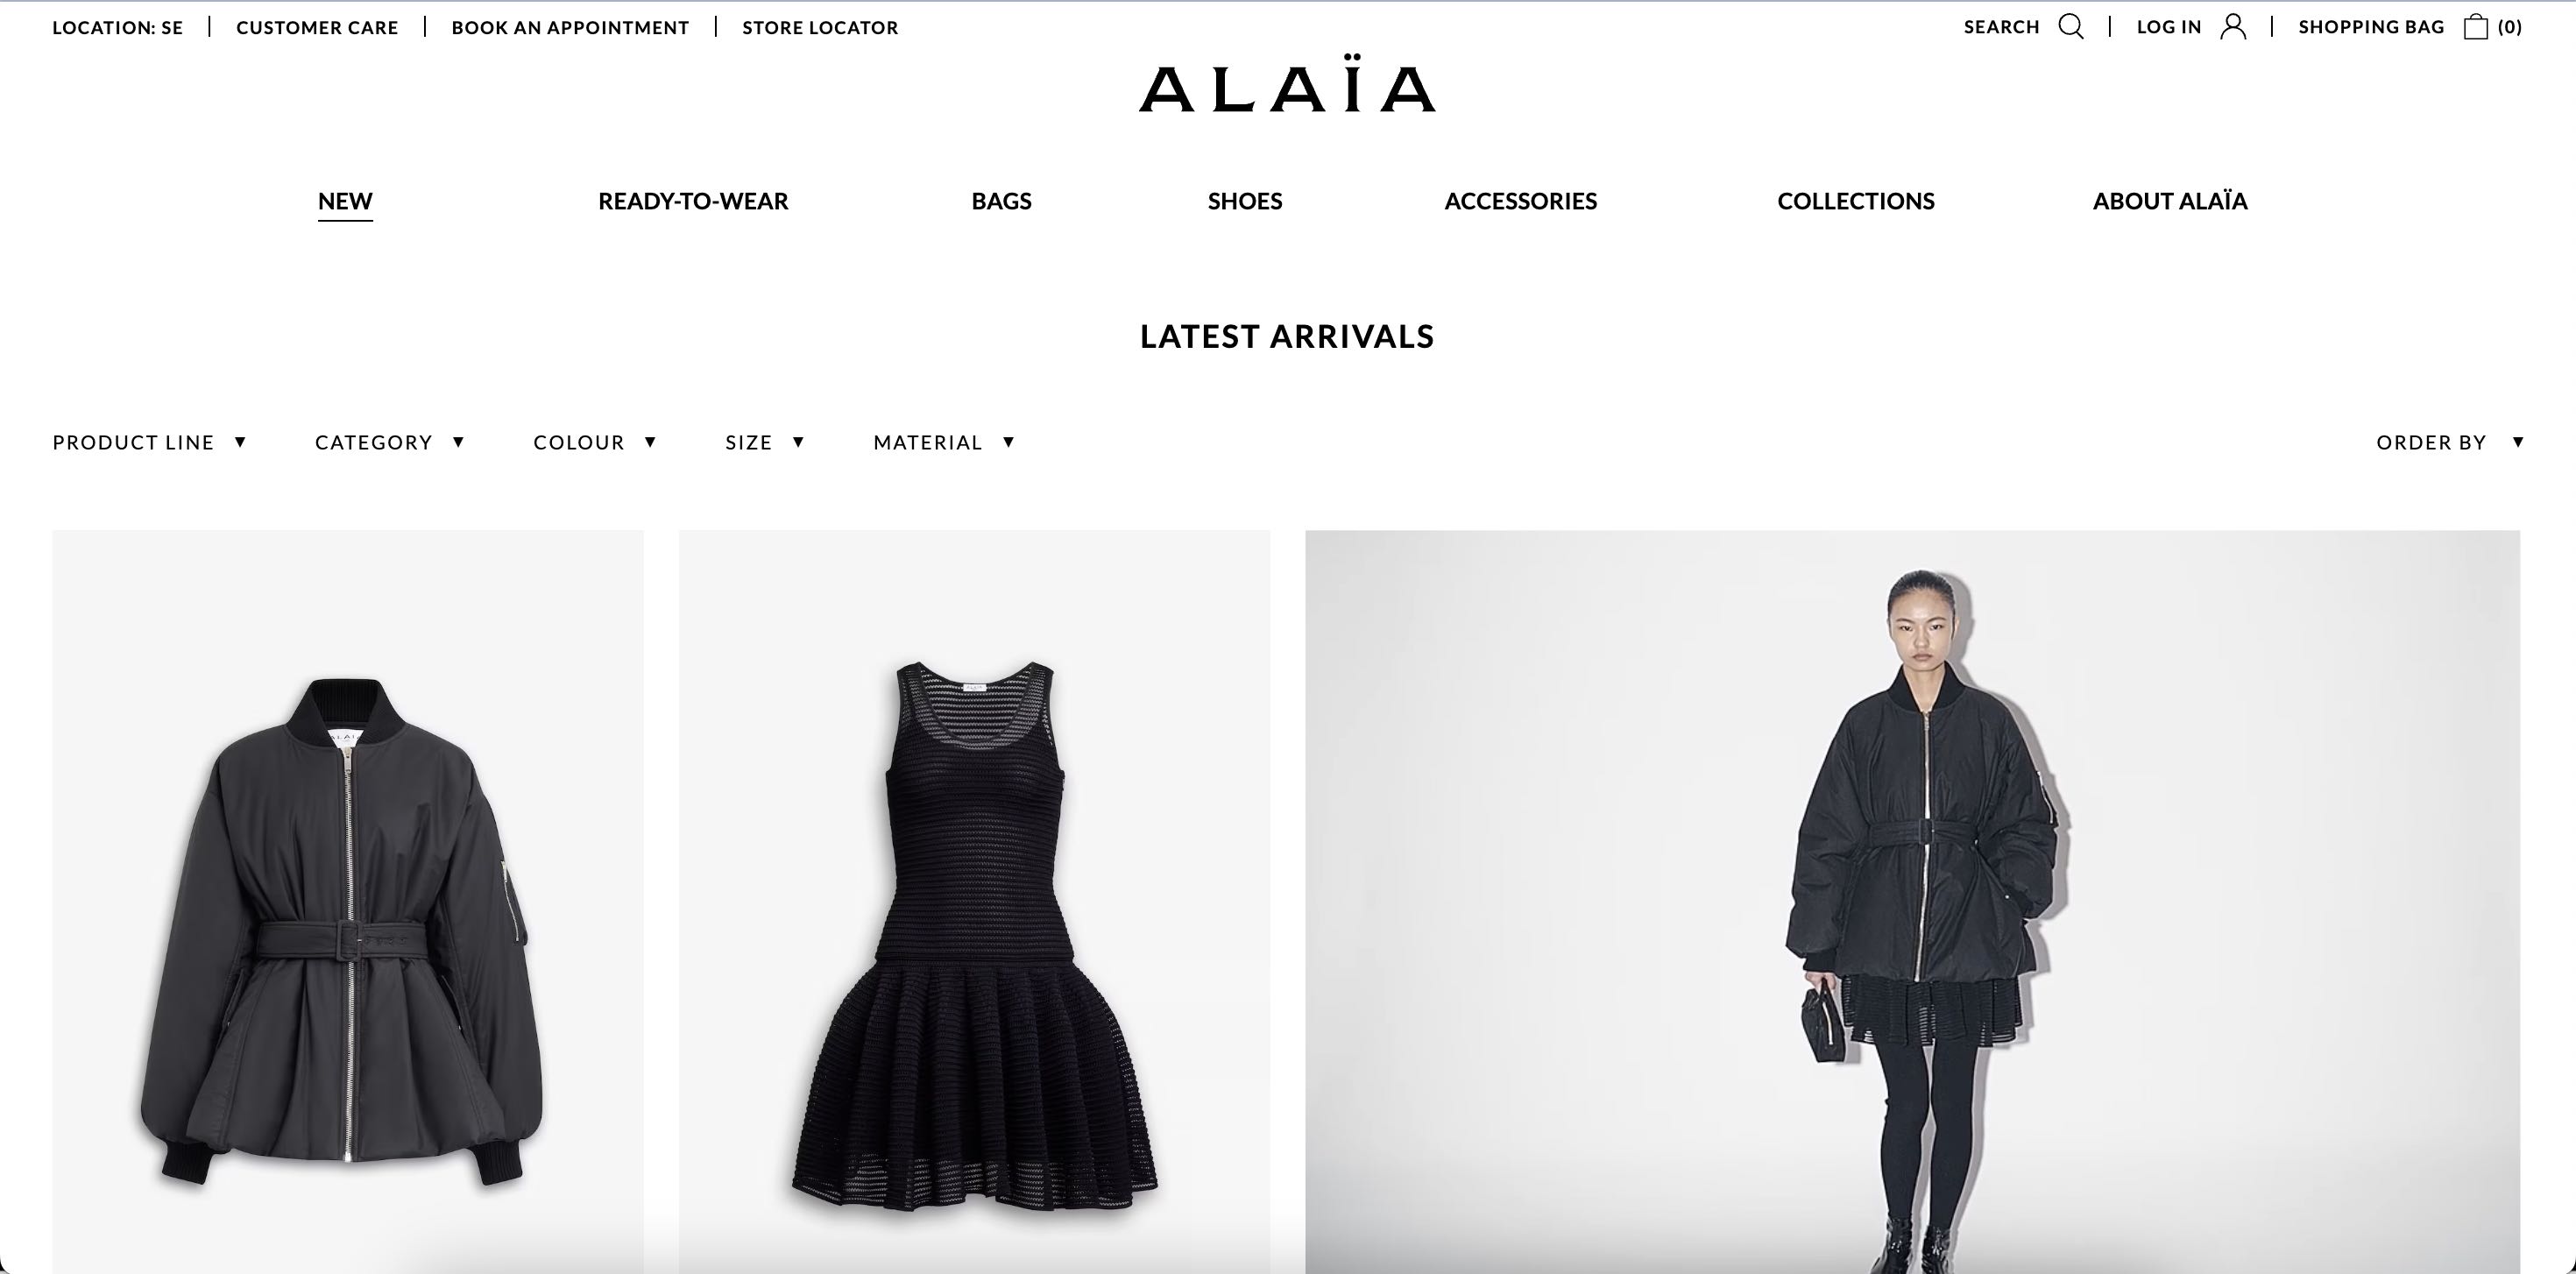The image size is (2576, 1274).
Task: Open the Size filter arrow
Action: [x=798, y=442]
